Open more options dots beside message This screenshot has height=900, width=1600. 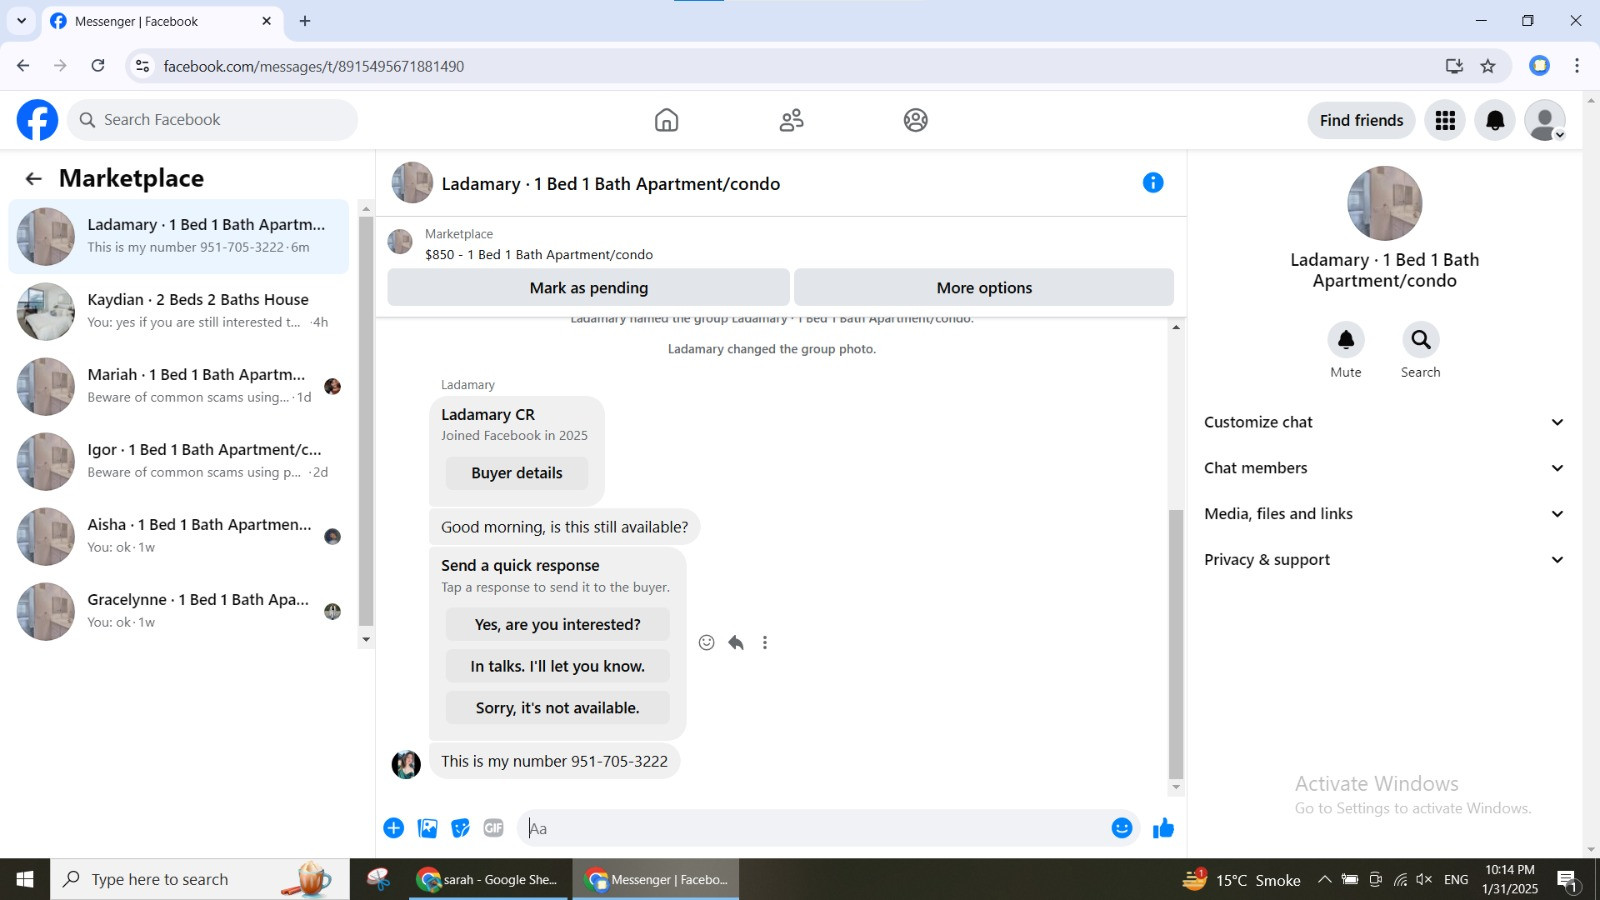coord(765,643)
